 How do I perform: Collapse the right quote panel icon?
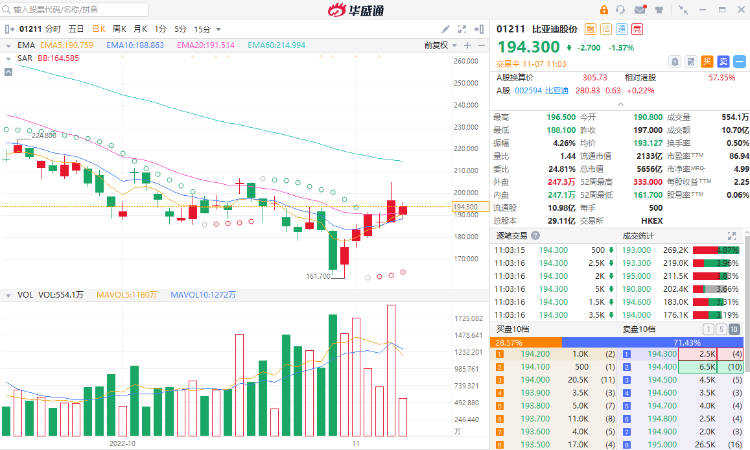479,29
